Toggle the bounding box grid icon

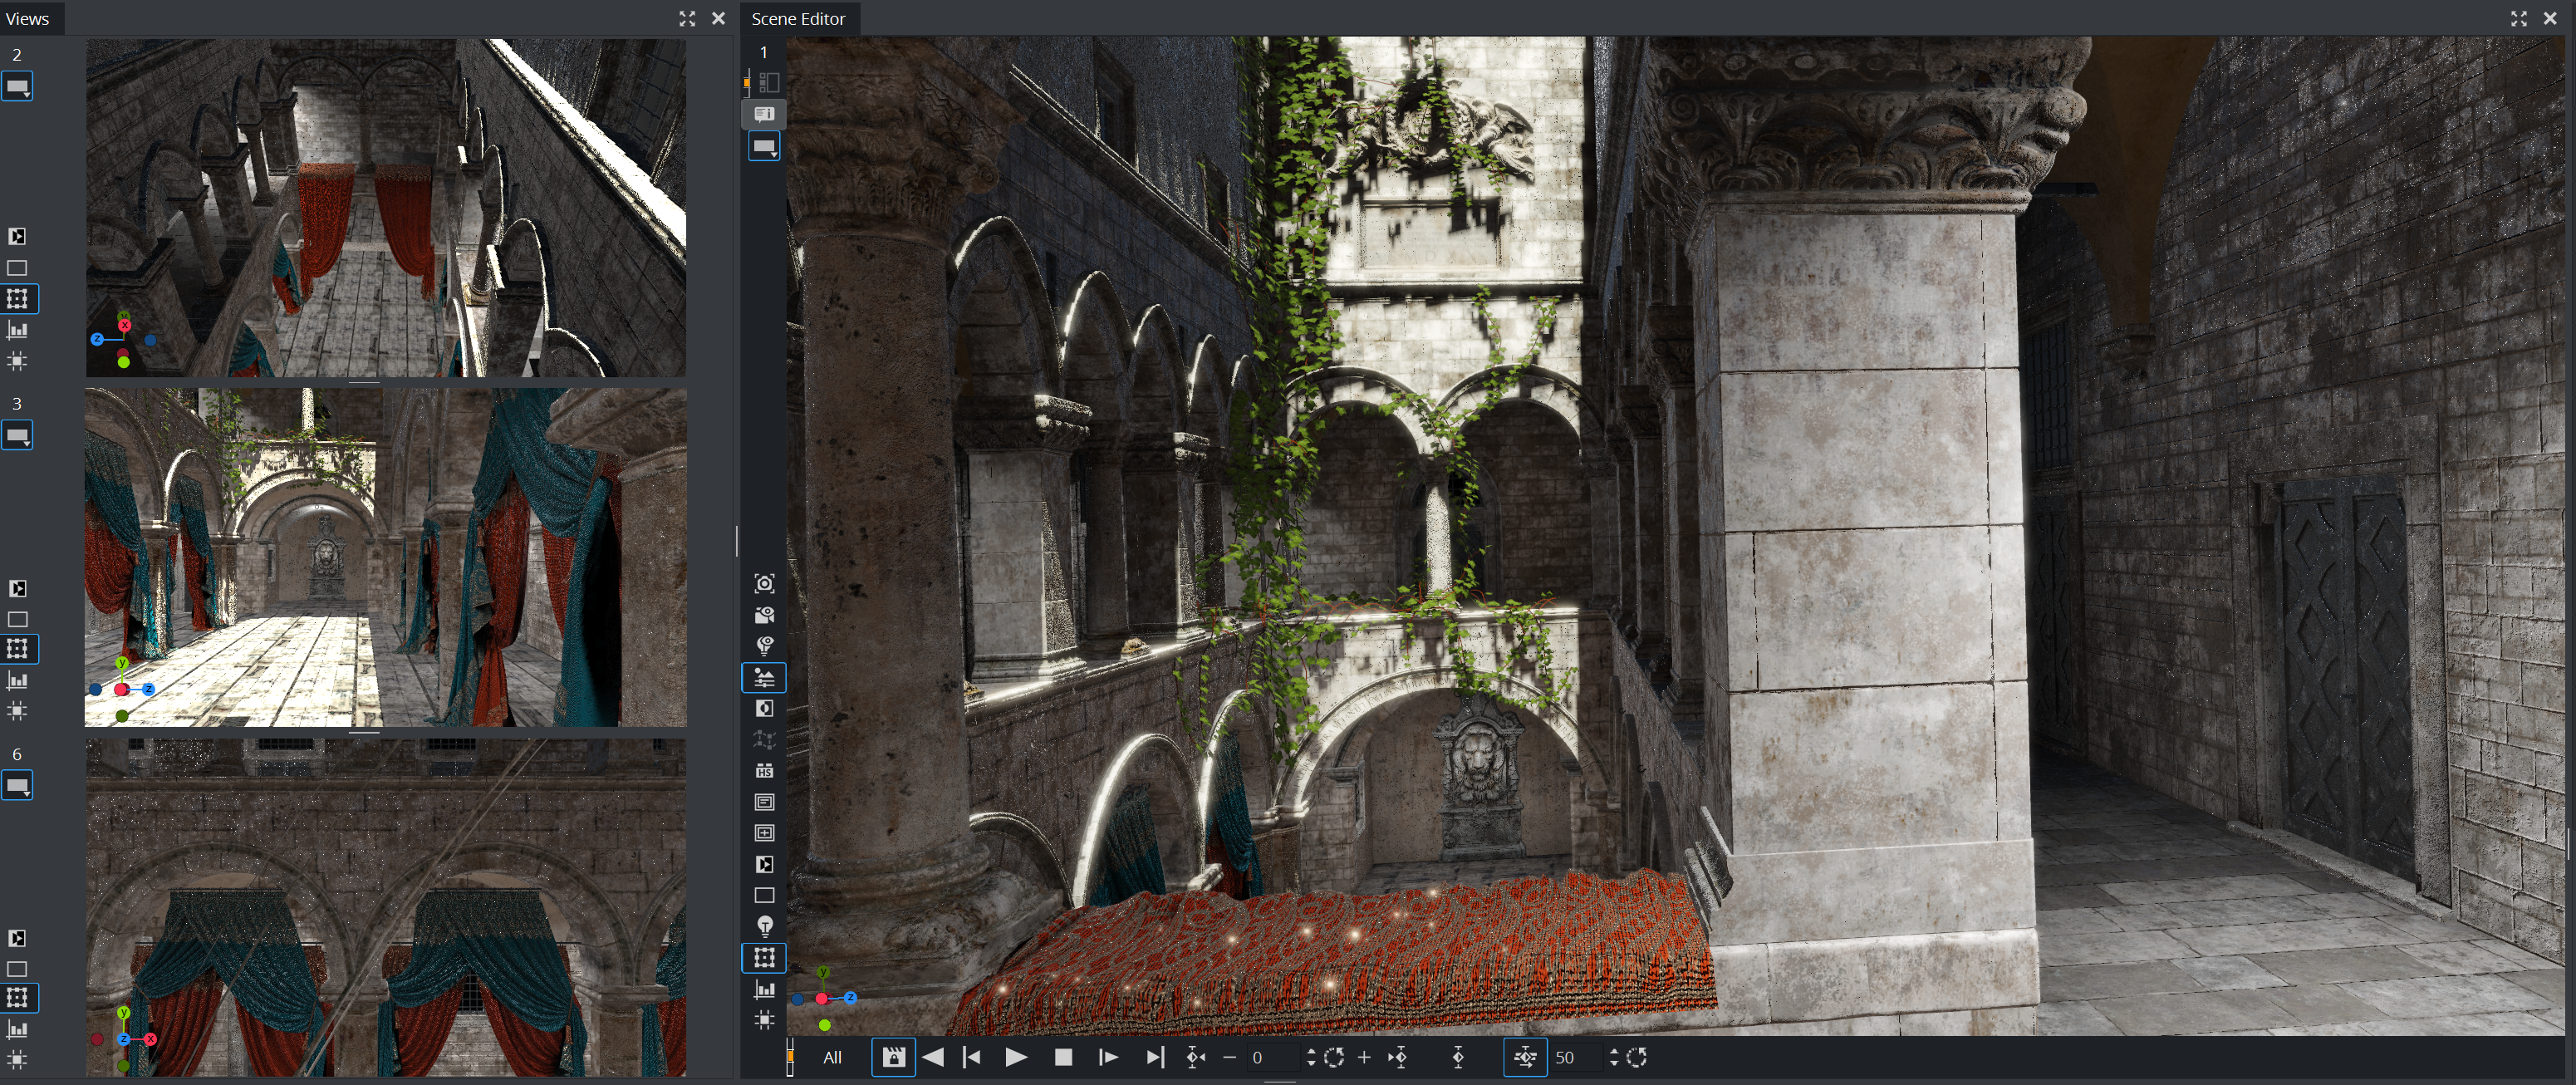tap(764, 958)
